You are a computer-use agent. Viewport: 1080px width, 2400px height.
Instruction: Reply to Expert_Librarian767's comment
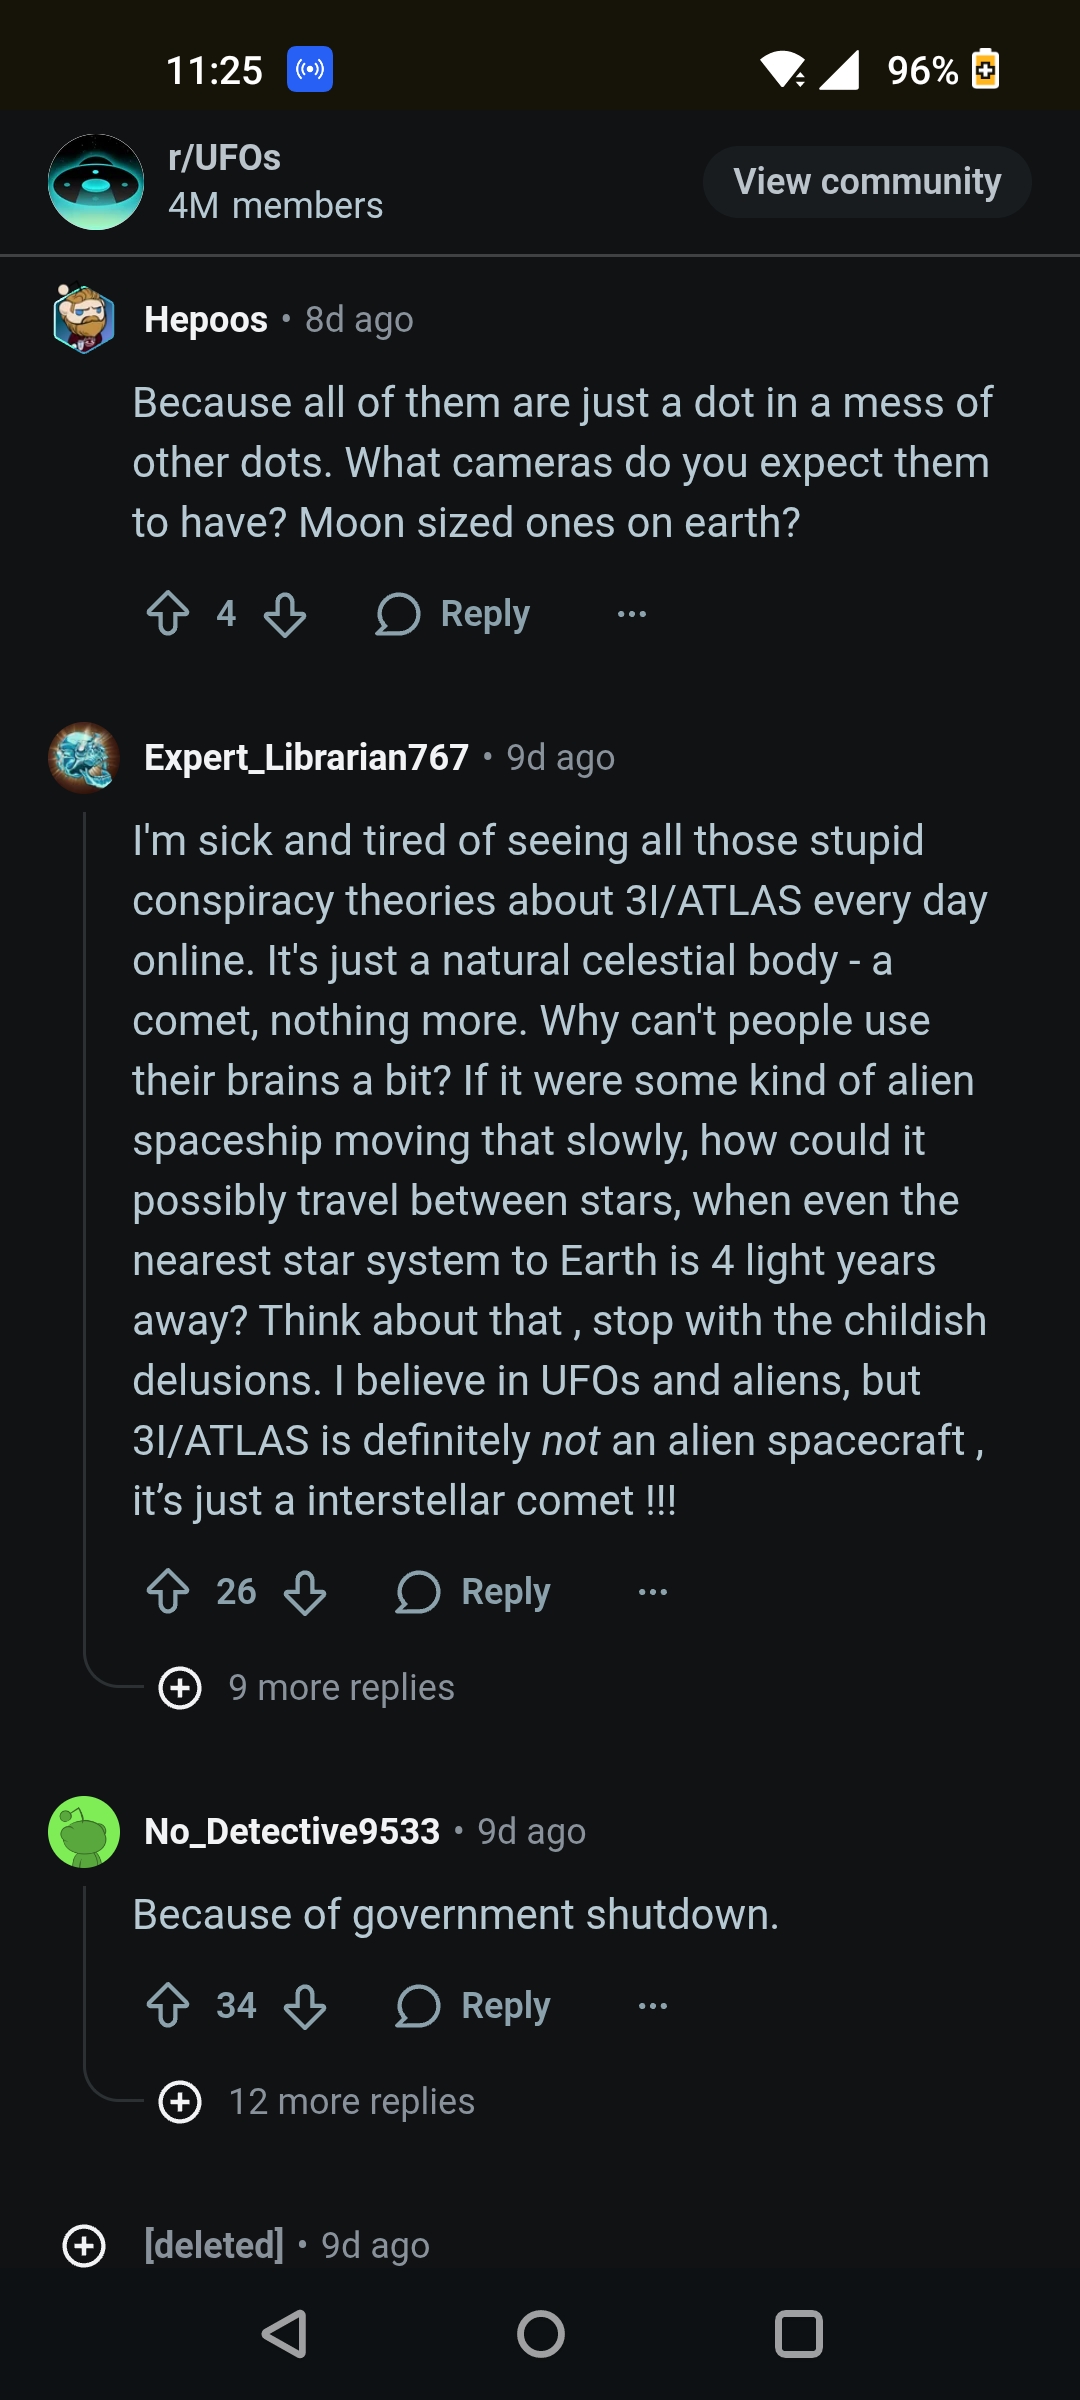pyautogui.click(x=474, y=1592)
